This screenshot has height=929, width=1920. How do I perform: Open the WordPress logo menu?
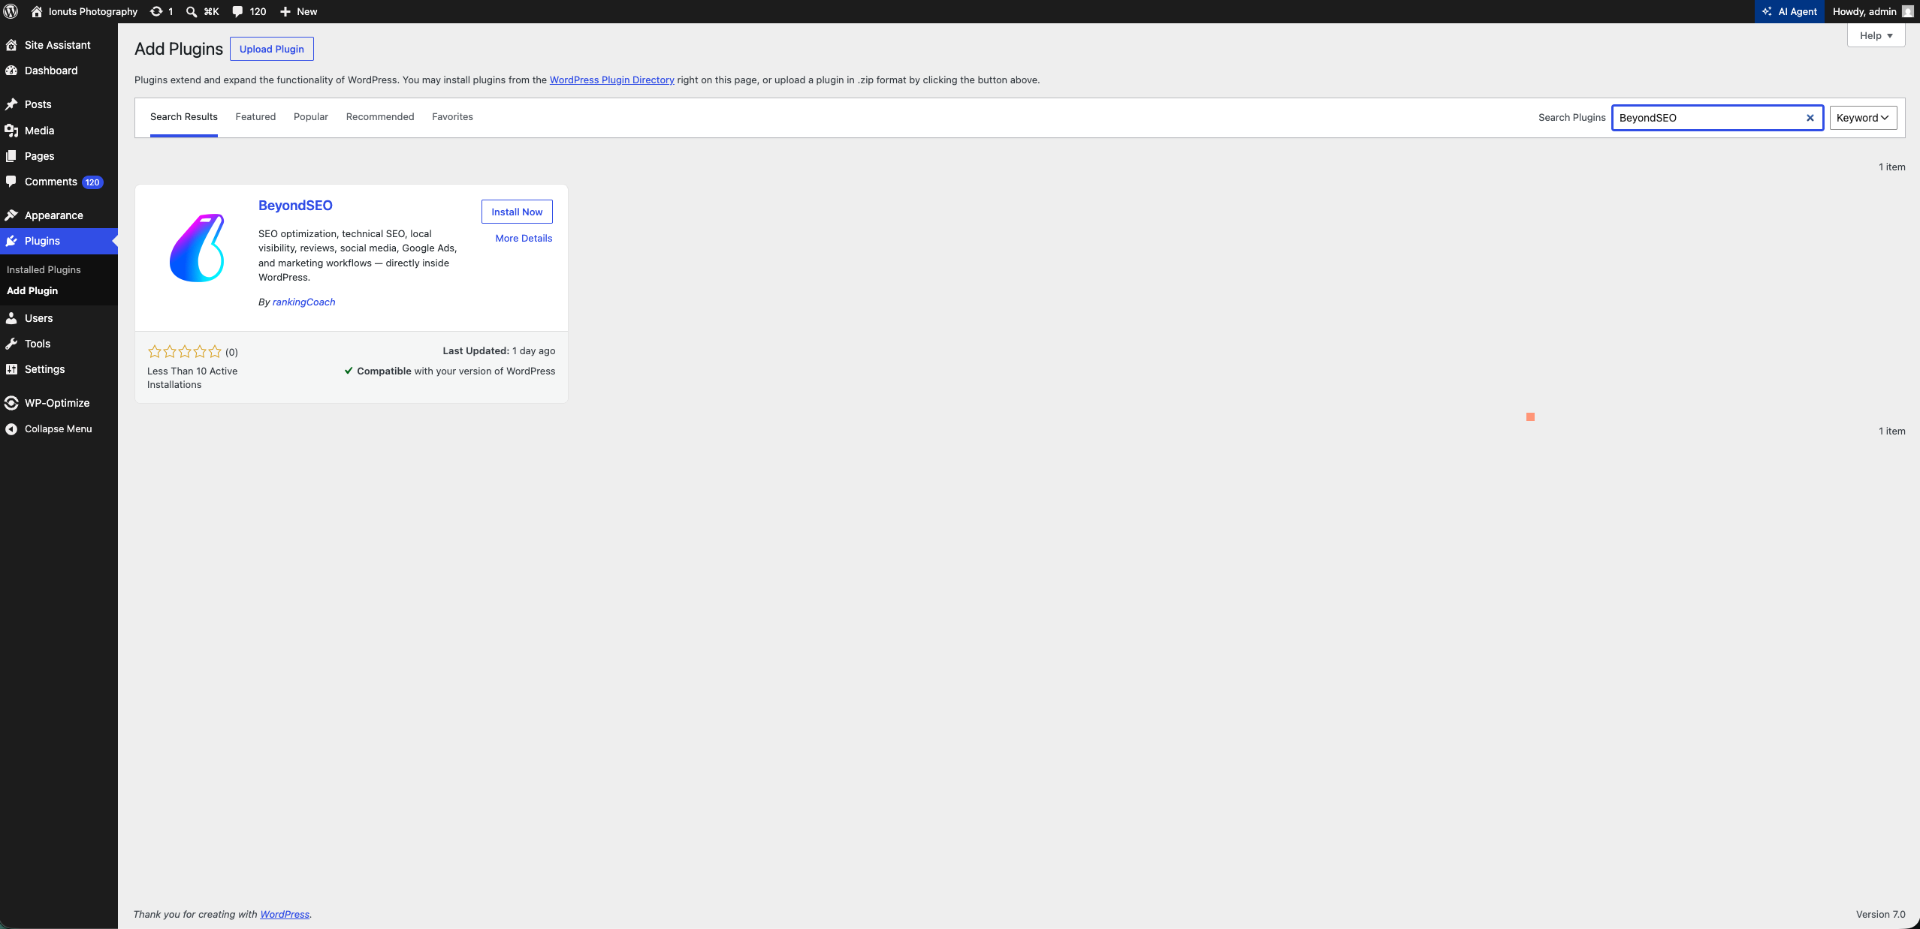tap(11, 11)
